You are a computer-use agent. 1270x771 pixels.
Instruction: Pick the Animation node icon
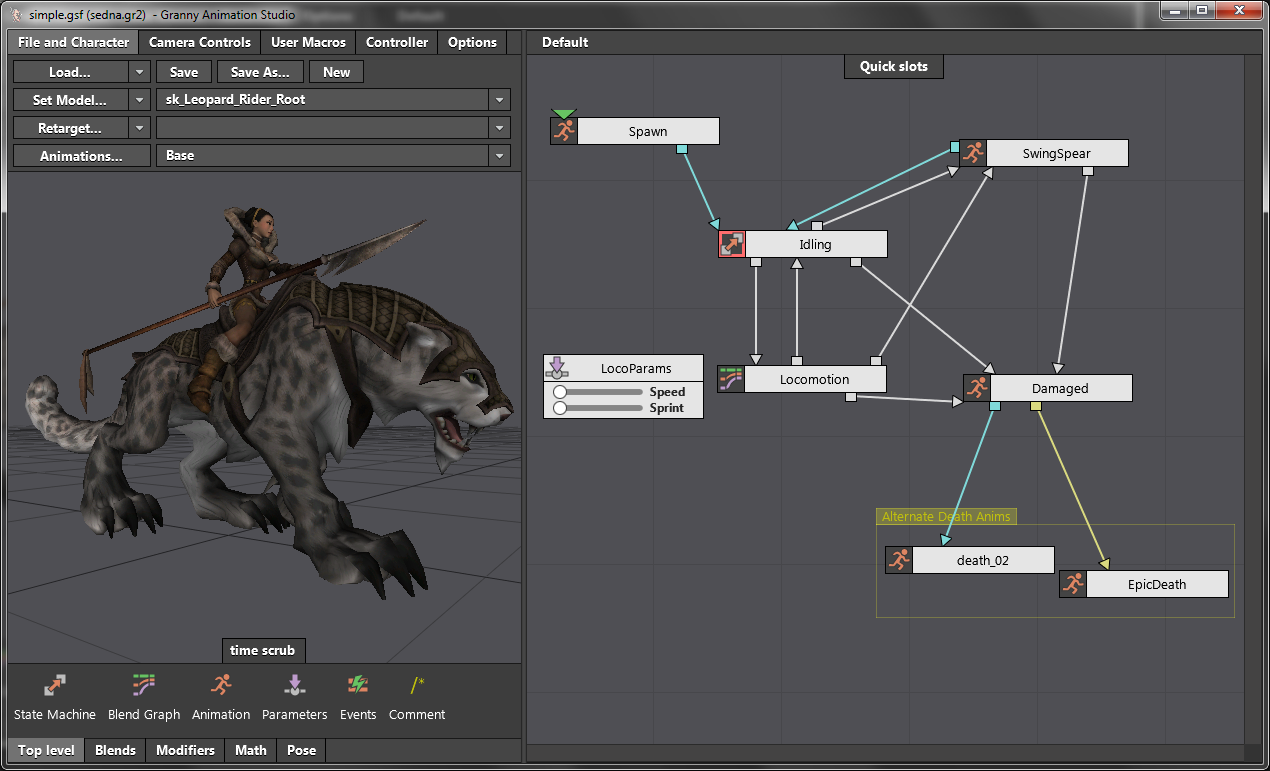point(221,686)
